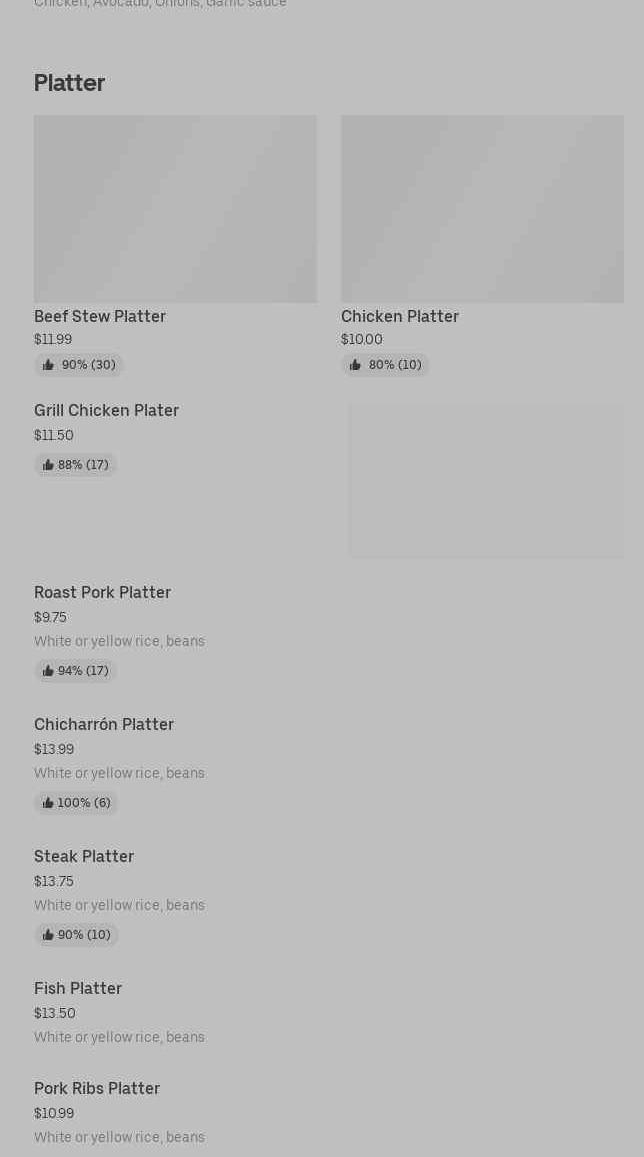This screenshot has width=644, height=1157.
Task: Open the Chicken Platter photo
Action: pos(482,208)
